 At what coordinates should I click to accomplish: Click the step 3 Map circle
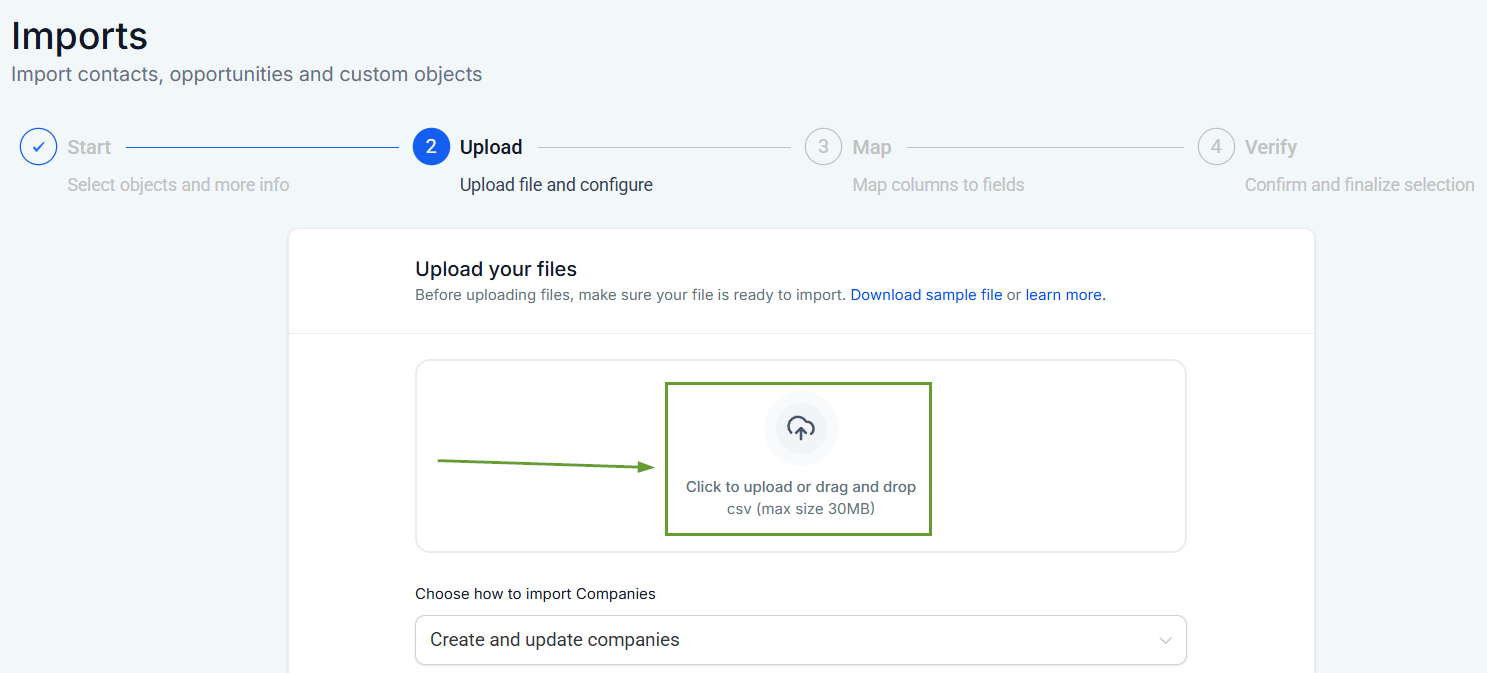click(823, 147)
